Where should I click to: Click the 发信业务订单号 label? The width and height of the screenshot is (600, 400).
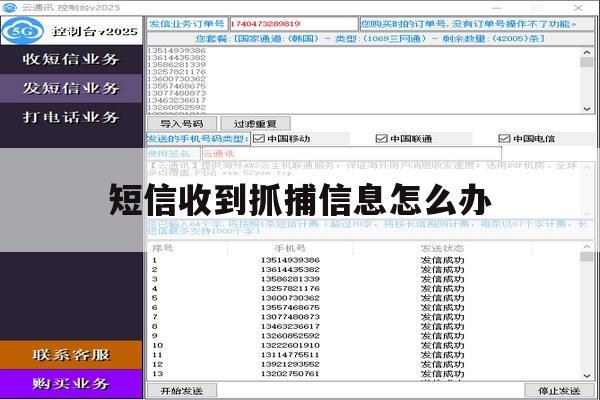point(187,24)
